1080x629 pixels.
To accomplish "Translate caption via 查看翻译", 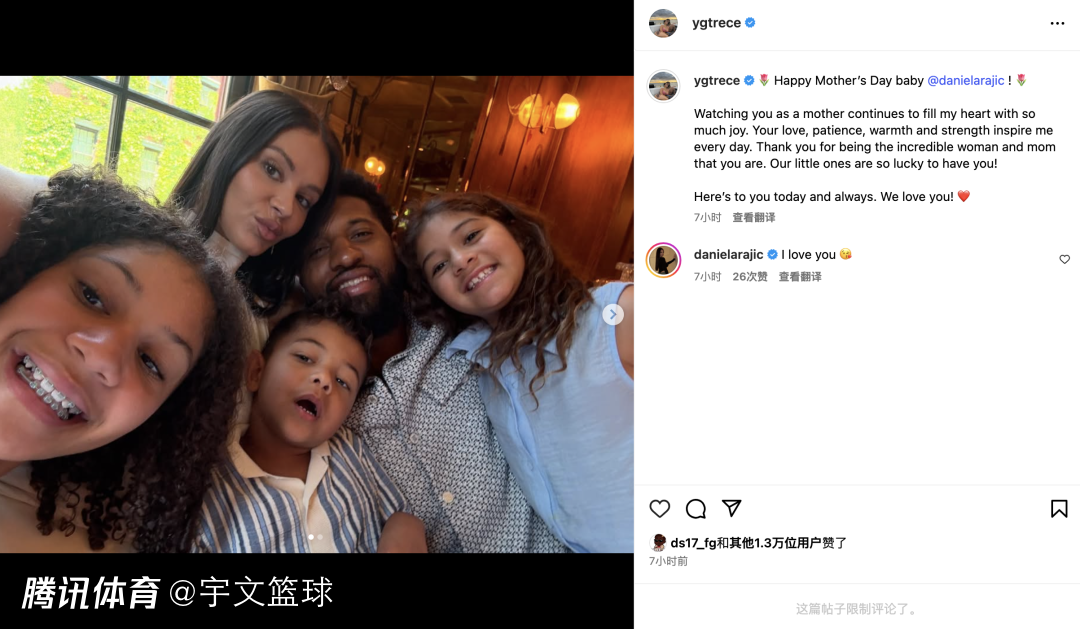I will (x=754, y=217).
